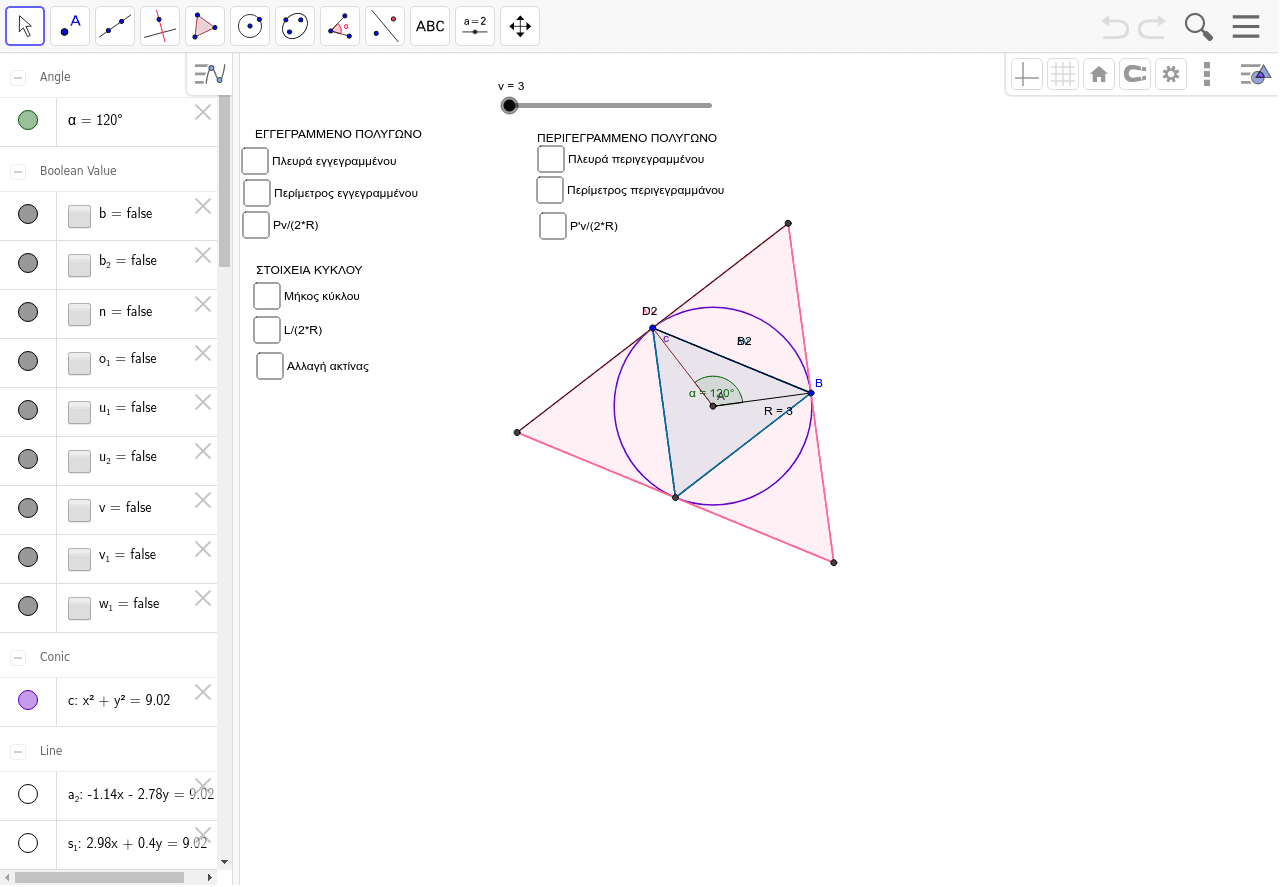The width and height of the screenshot is (1280, 887).
Task: Select the Polygon tool
Action: (x=205, y=26)
